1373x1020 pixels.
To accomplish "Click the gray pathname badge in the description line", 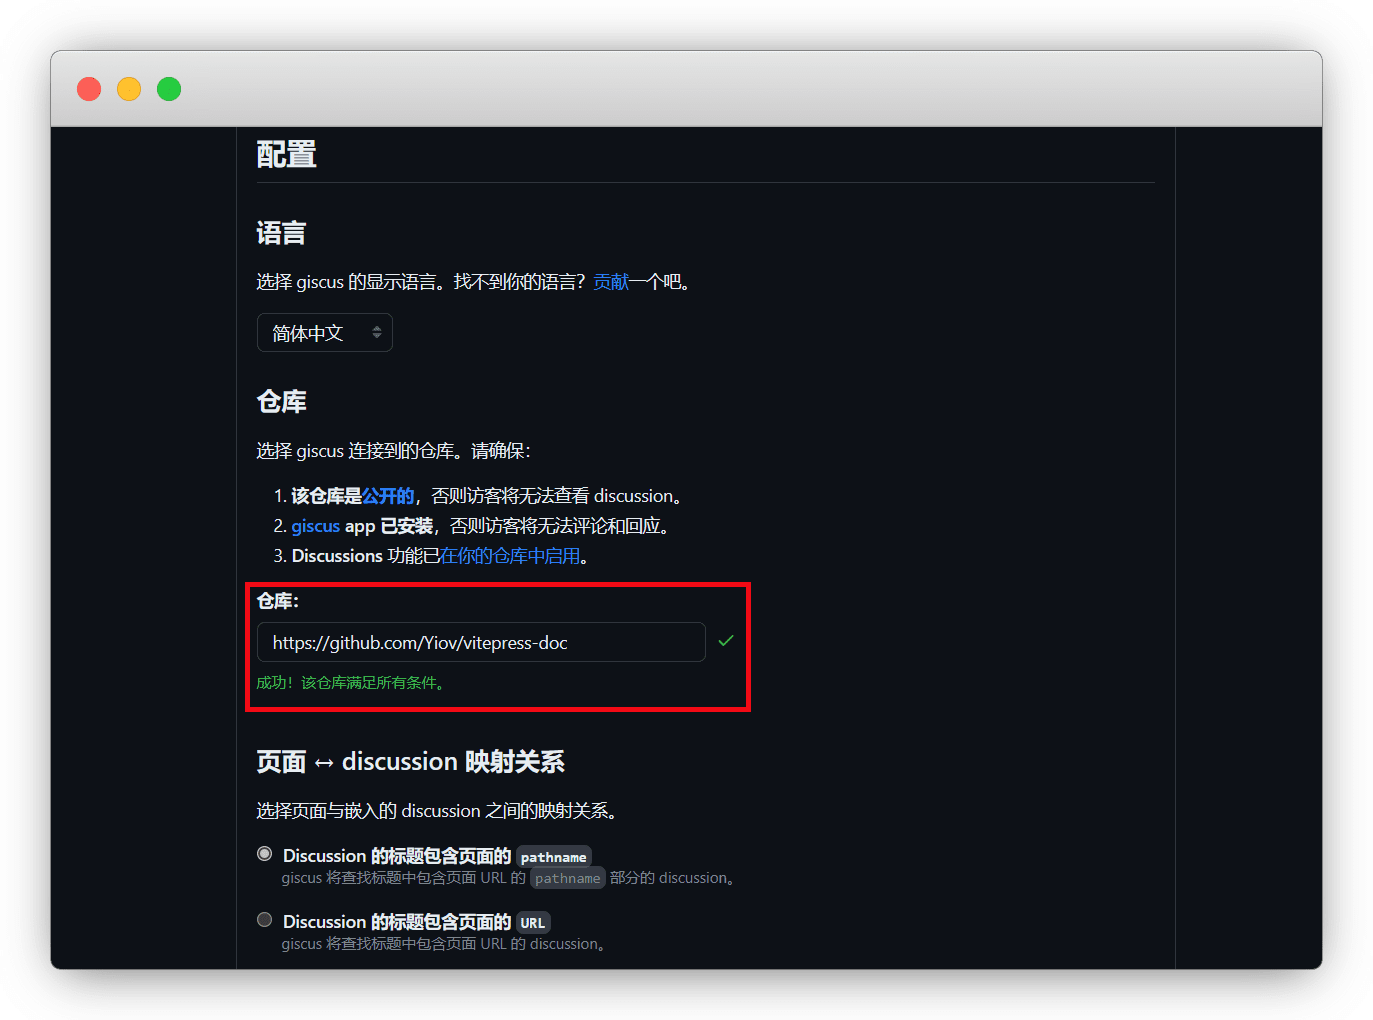I will pyautogui.click(x=567, y=879).
